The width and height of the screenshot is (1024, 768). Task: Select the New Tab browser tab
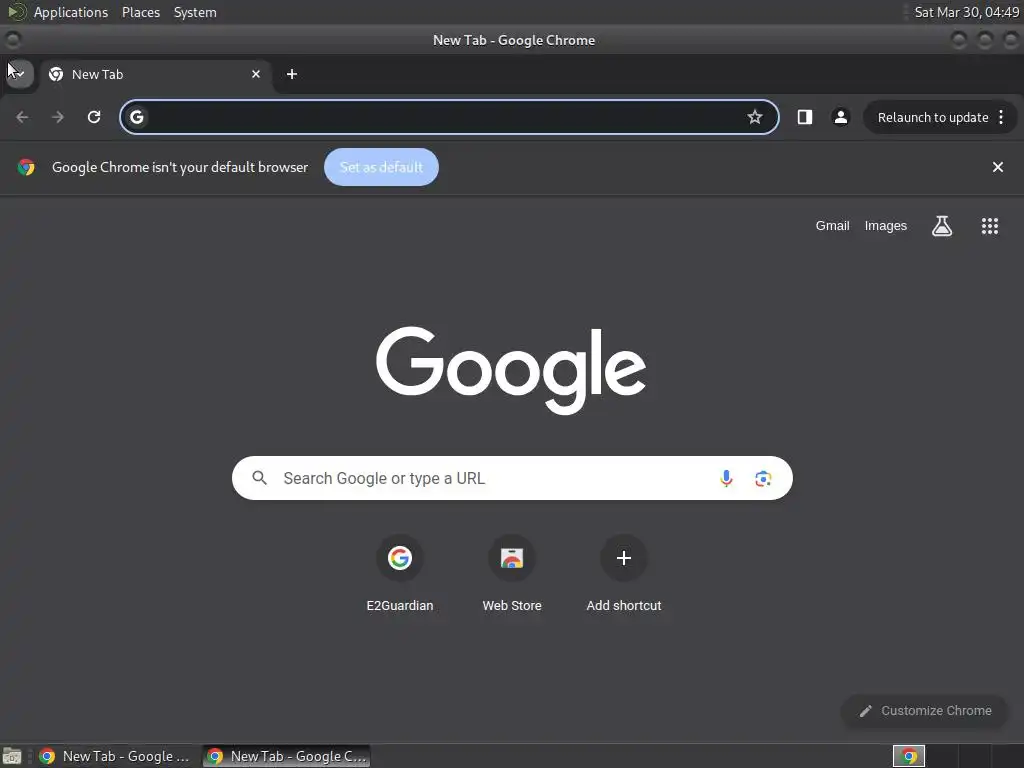(155, 74)
